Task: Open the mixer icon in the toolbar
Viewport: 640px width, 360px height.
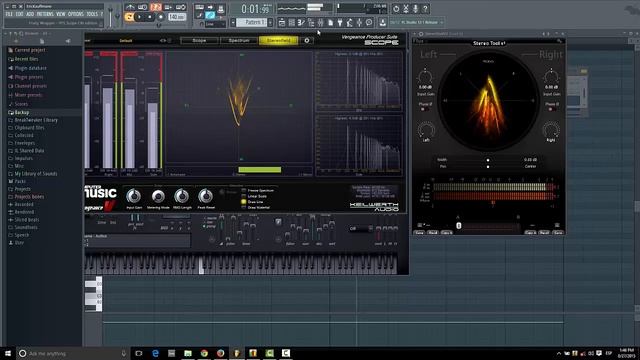Action: [x=320, y=22]
